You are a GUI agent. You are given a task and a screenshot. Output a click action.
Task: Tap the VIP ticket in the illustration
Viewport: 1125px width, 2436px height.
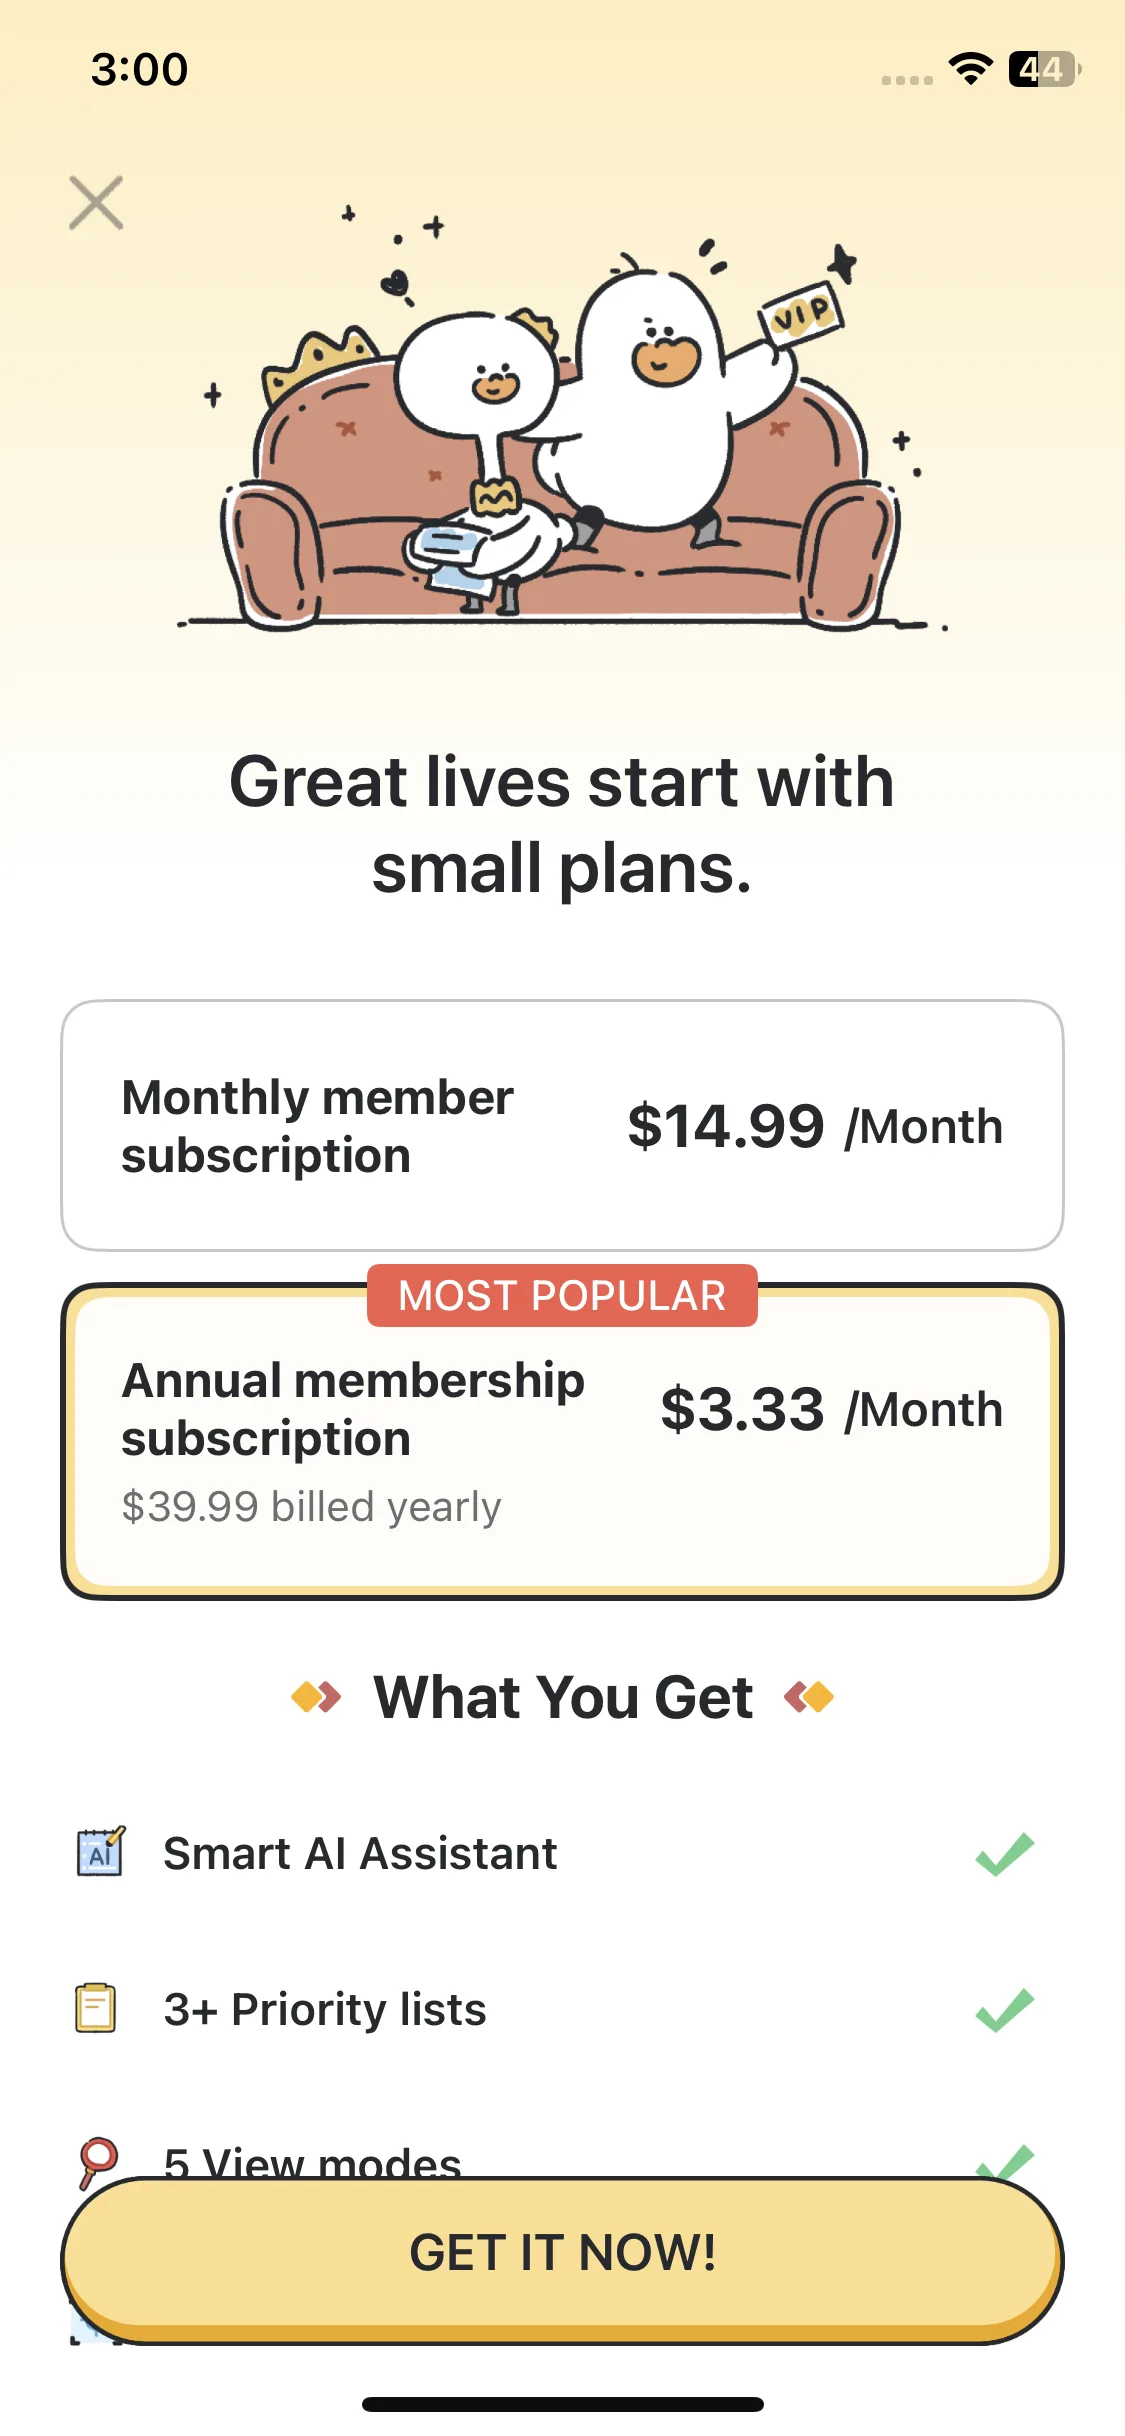(x=802, y=315)
